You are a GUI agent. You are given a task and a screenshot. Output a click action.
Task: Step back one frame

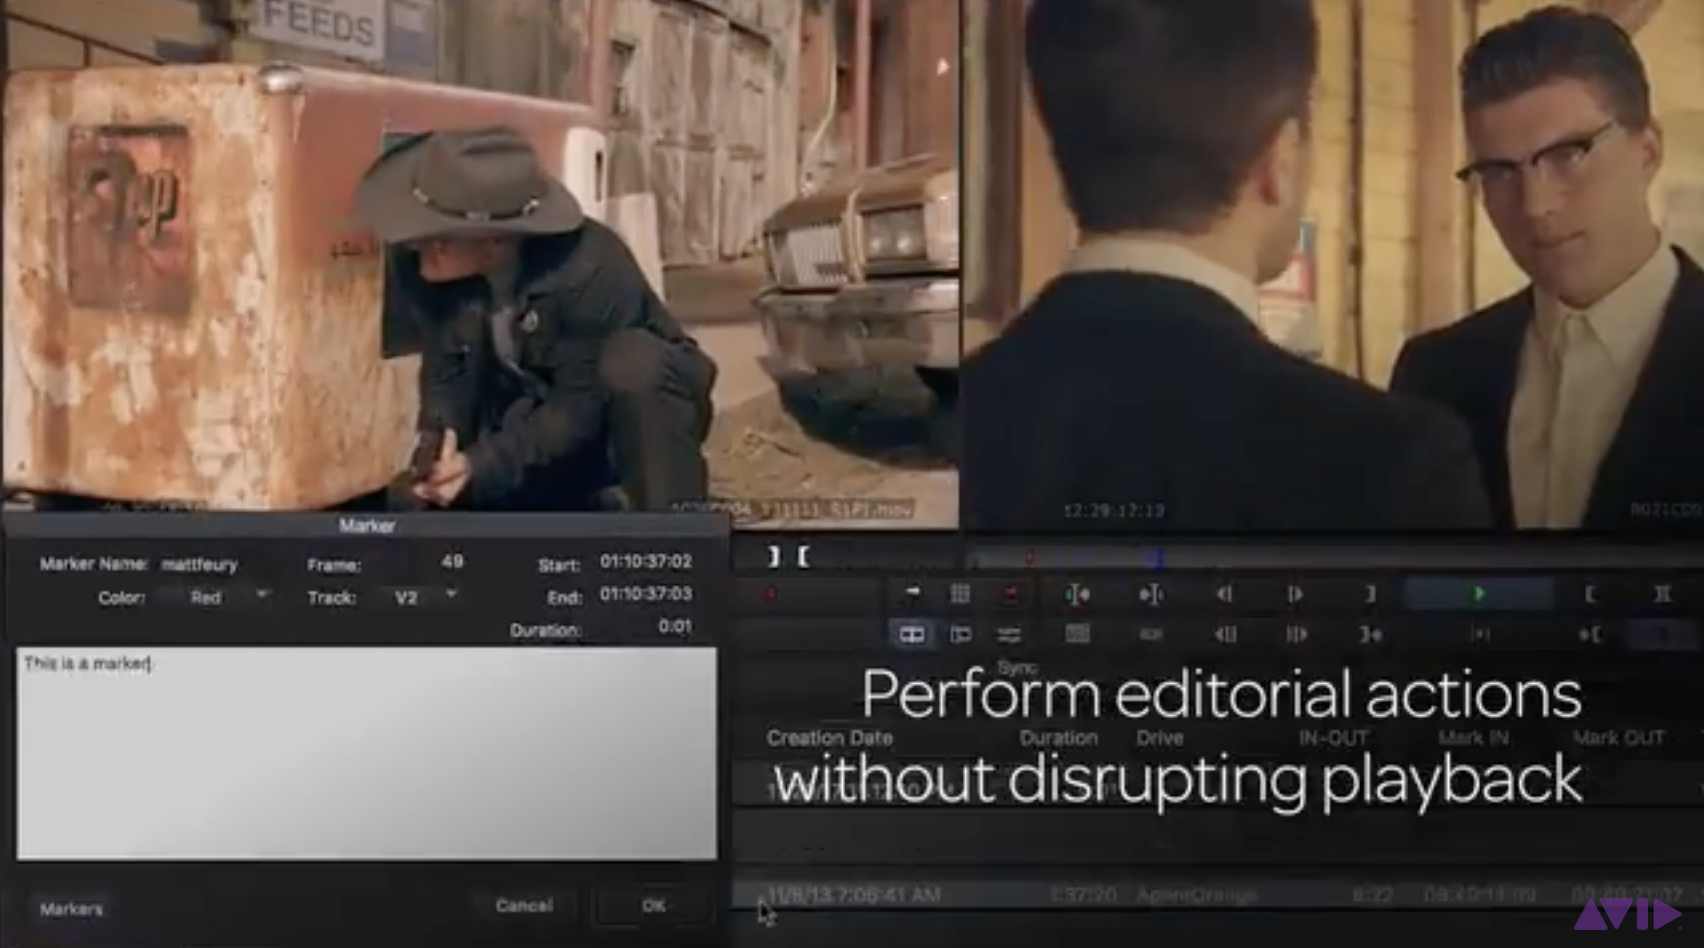point(1224,595)
